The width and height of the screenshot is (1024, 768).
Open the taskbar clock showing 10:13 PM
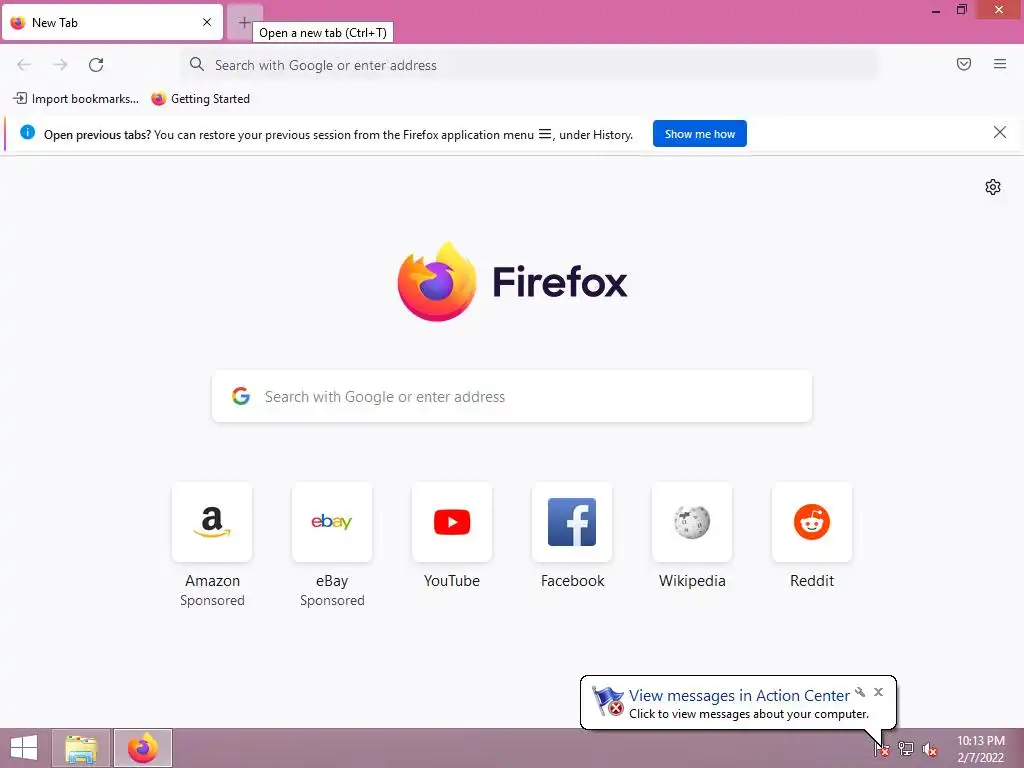pyautogui.click(x=981, y=749)
